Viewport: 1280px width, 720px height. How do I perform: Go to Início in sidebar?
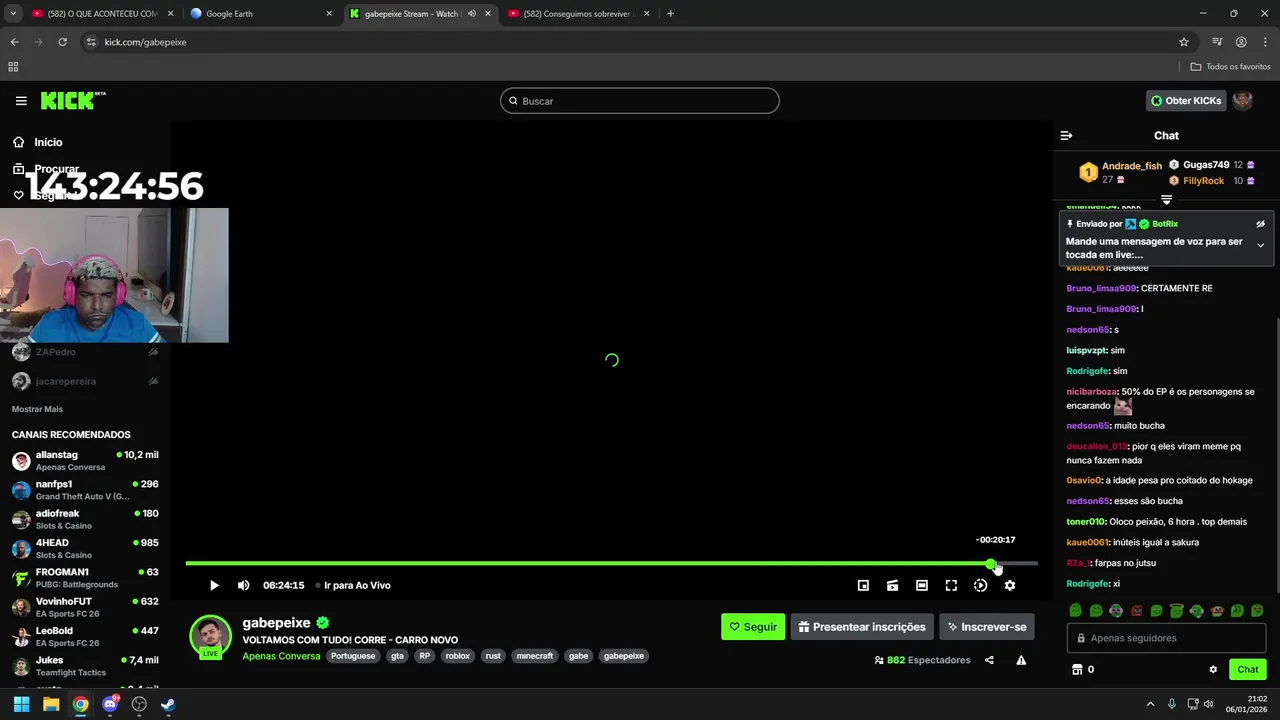pos(48,142)
